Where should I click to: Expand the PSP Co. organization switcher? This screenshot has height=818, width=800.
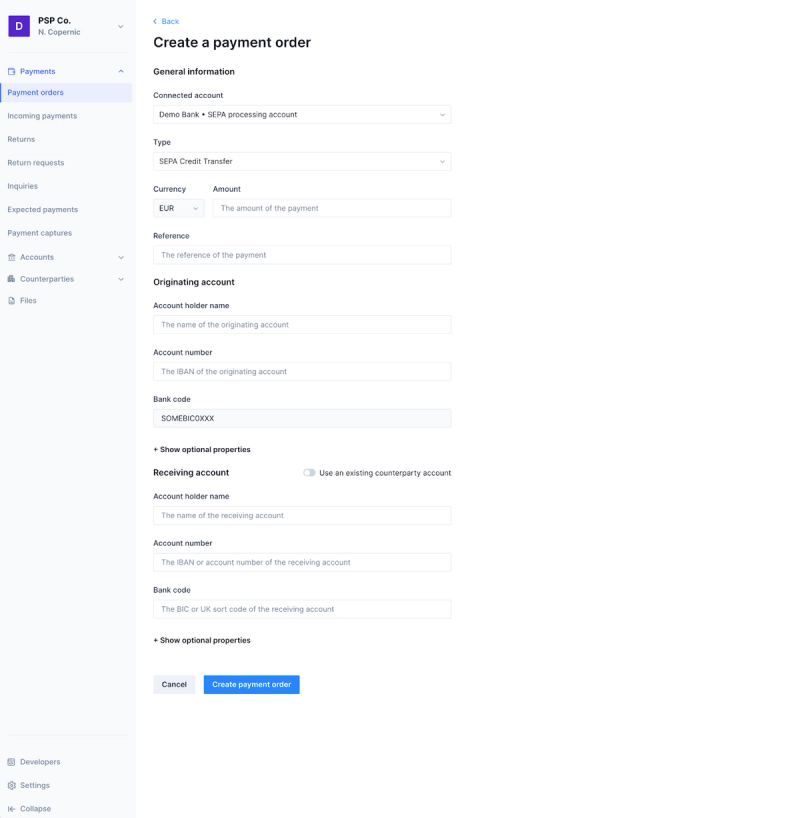click(121, 26)
